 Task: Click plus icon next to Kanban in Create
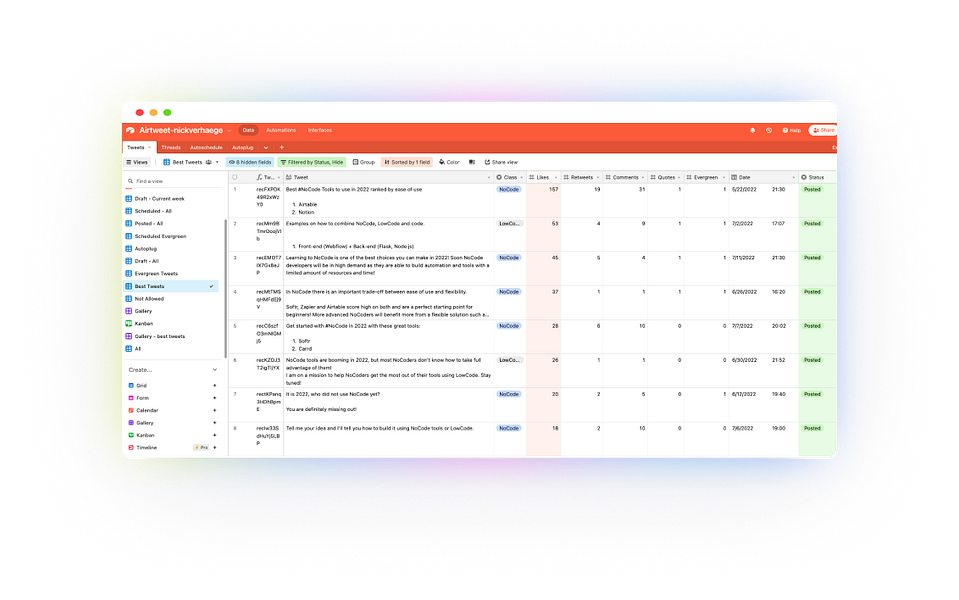(215, 435)
